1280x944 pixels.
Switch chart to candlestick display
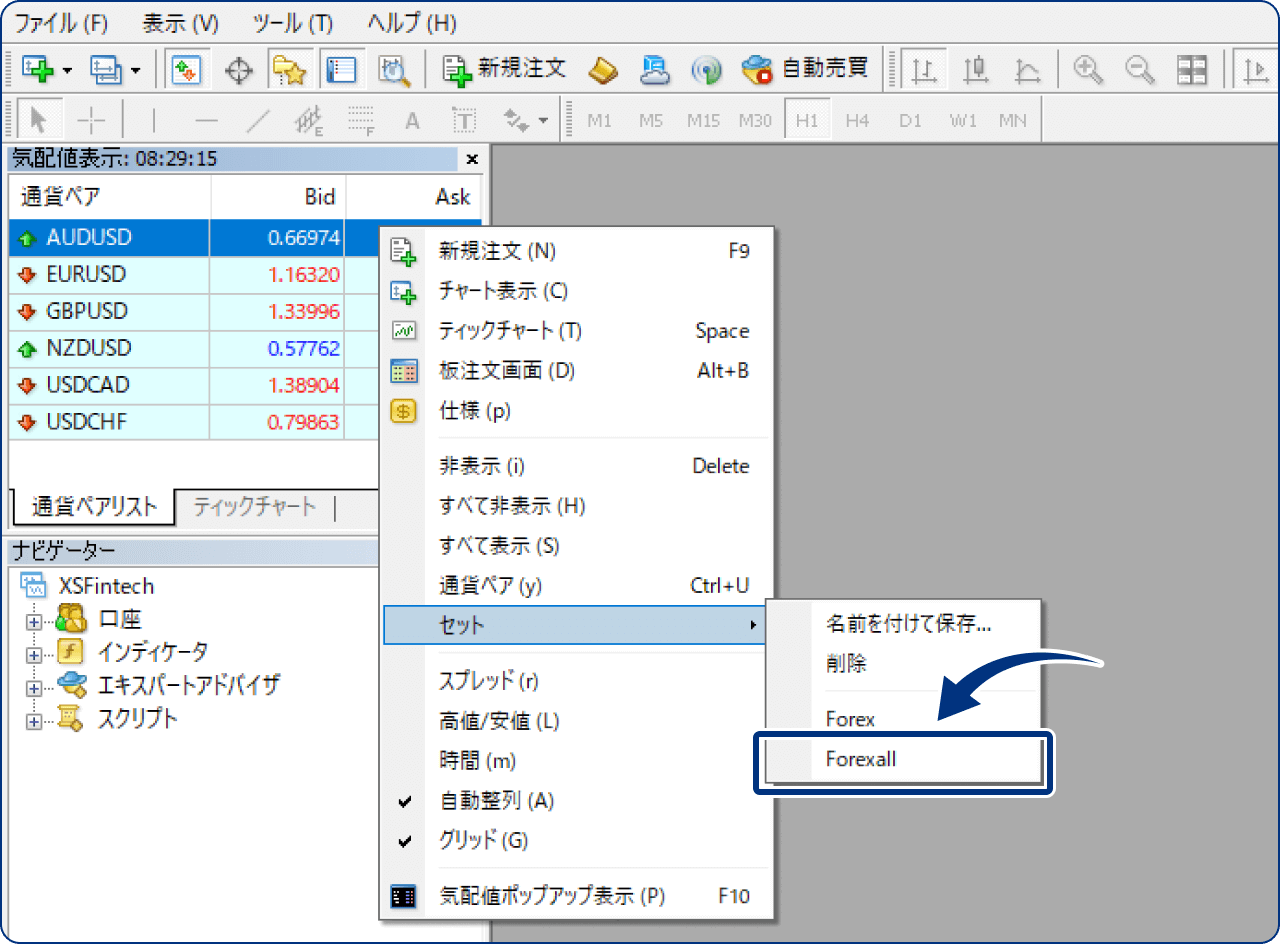tap(975, 69)
